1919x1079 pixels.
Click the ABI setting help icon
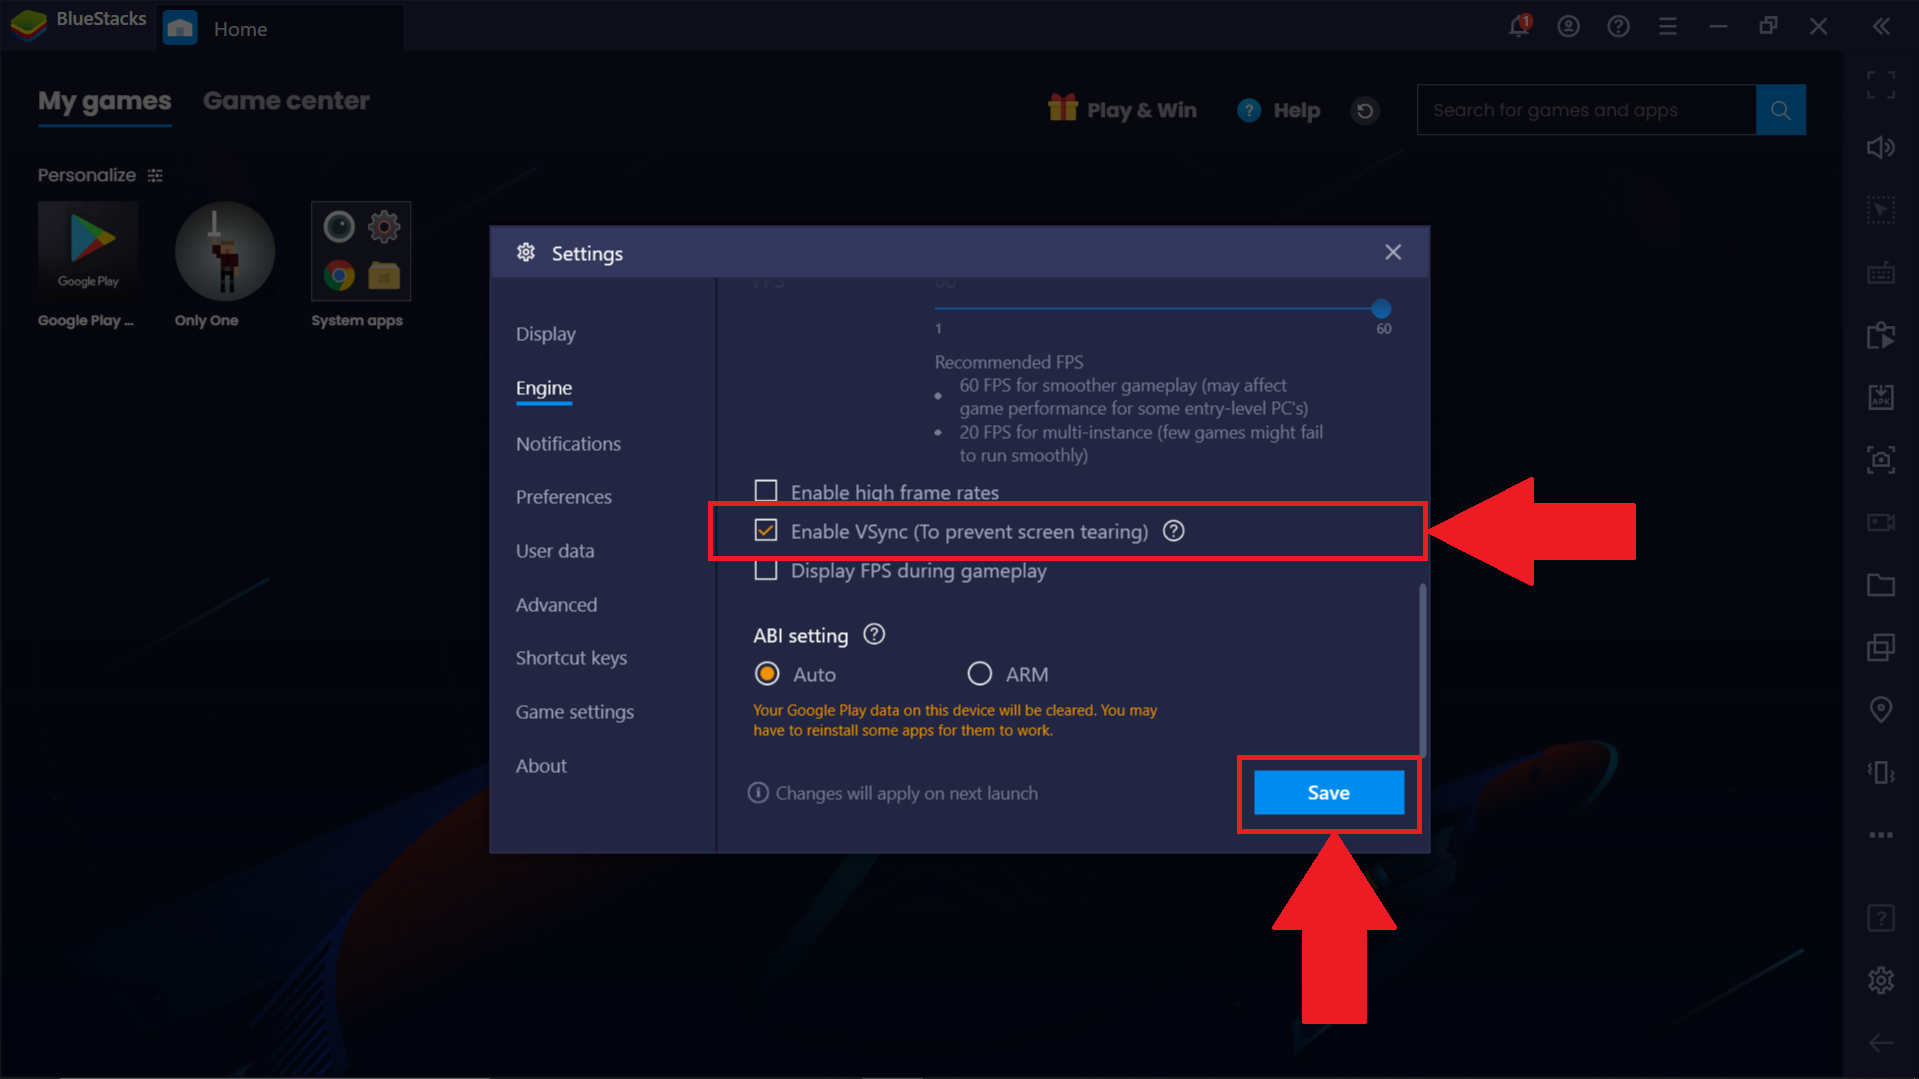coord(874,634)
